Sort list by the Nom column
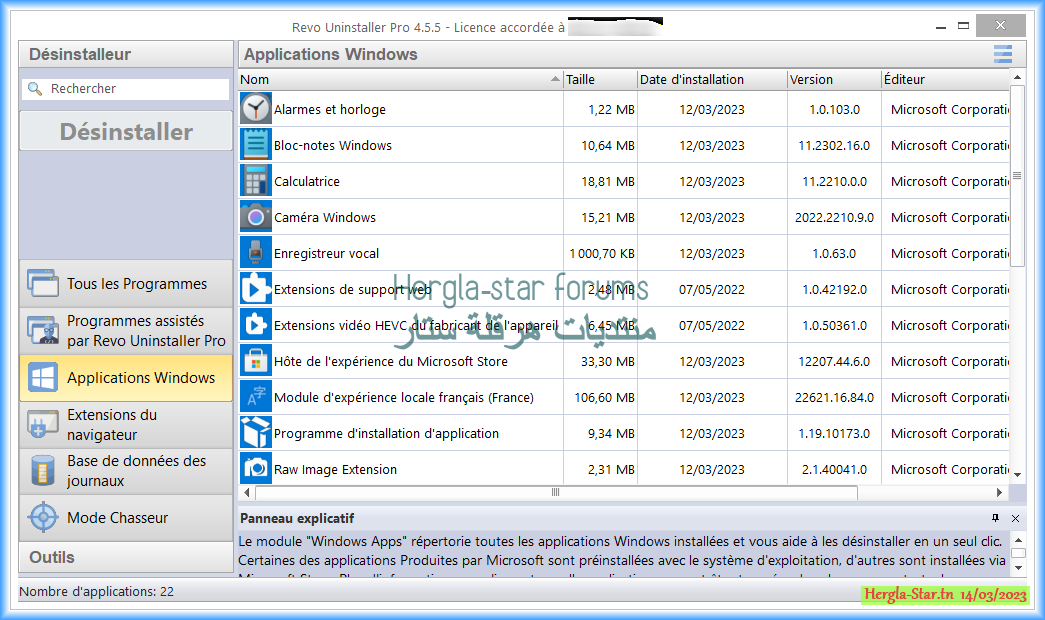 tap(401, 79)
